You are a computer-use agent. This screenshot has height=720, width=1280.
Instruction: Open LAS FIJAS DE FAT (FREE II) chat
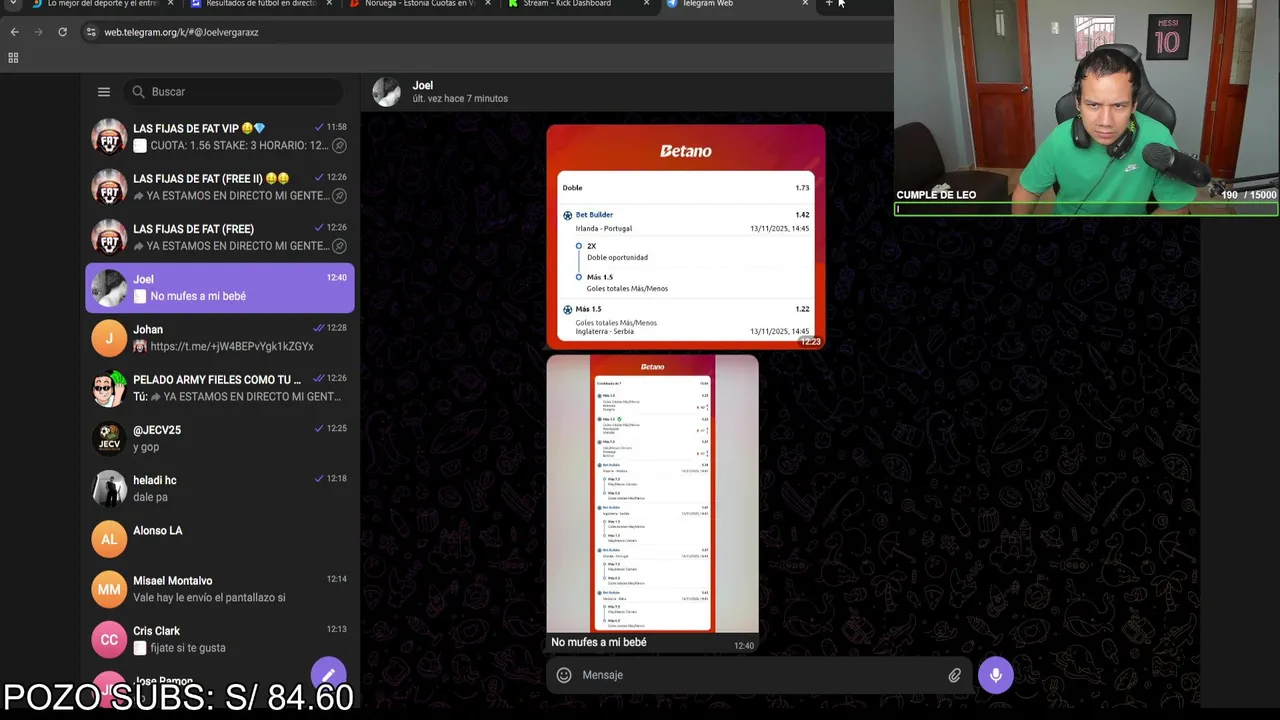point(220,187)
